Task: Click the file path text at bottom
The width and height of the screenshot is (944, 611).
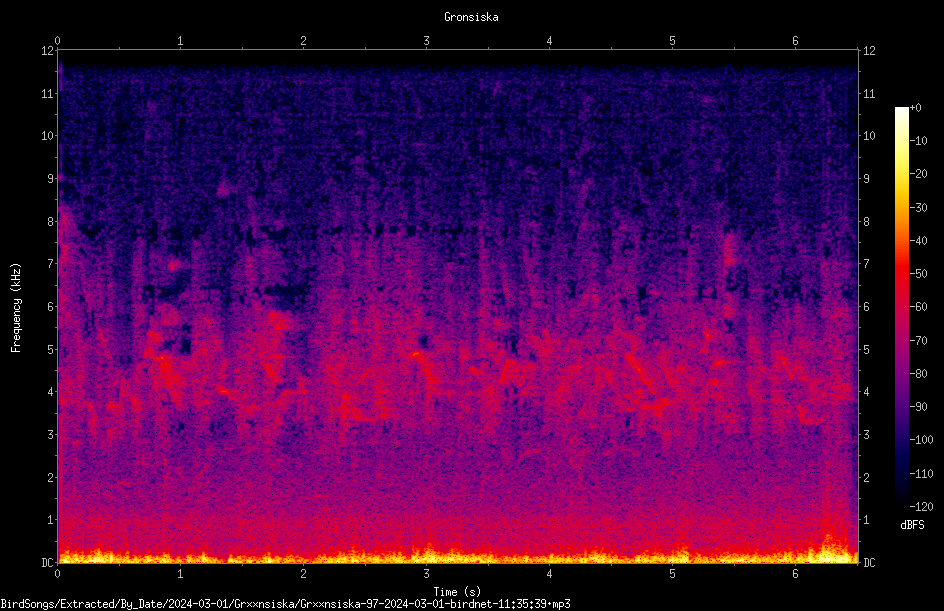Action: (285, 604)
